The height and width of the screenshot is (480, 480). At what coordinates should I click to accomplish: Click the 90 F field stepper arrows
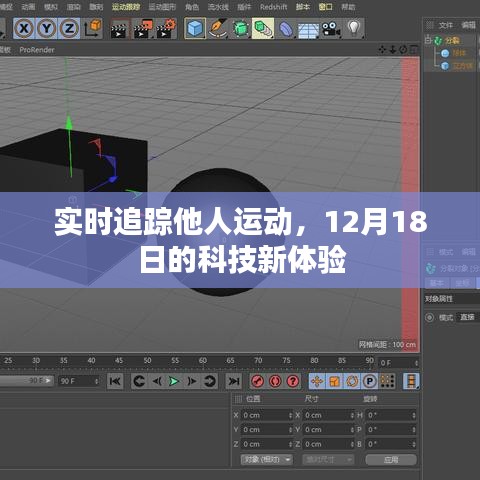97,381
